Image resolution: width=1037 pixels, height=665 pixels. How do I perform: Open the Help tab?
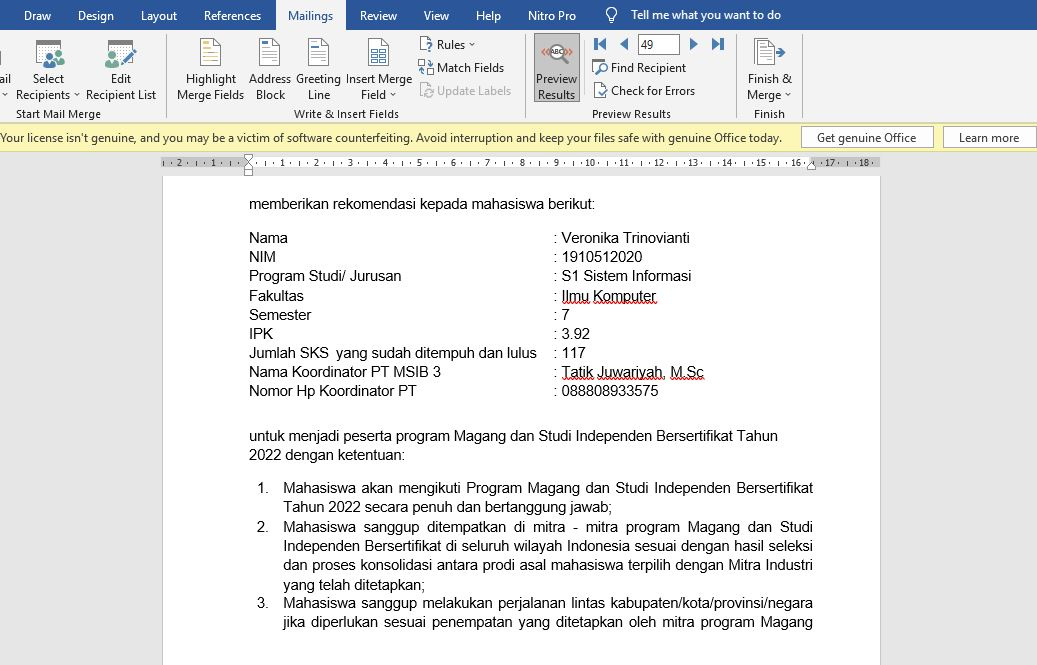(x=488, y=15)
